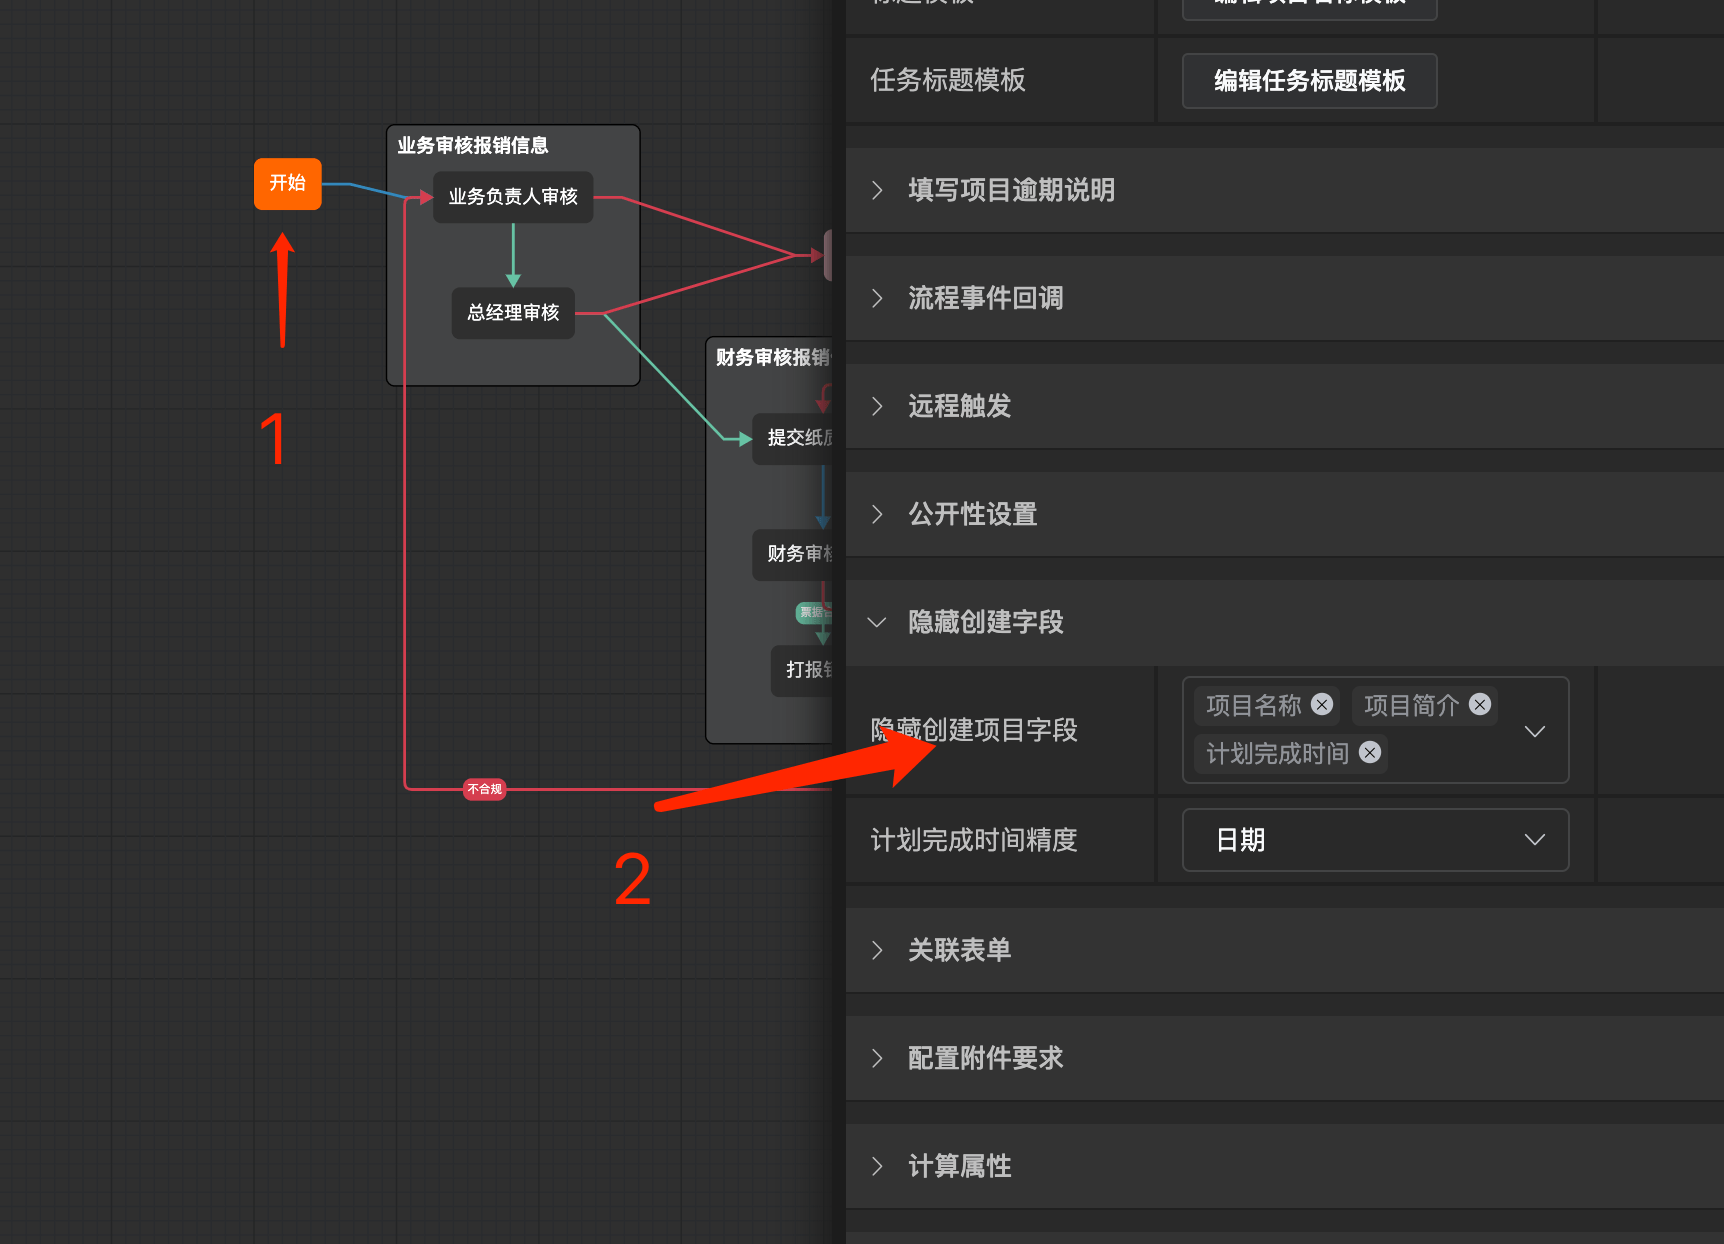Viewport: 1724px width, 1244px height.
Task: Remove the 项目简介 tag
Action: tap(1480, 704)
